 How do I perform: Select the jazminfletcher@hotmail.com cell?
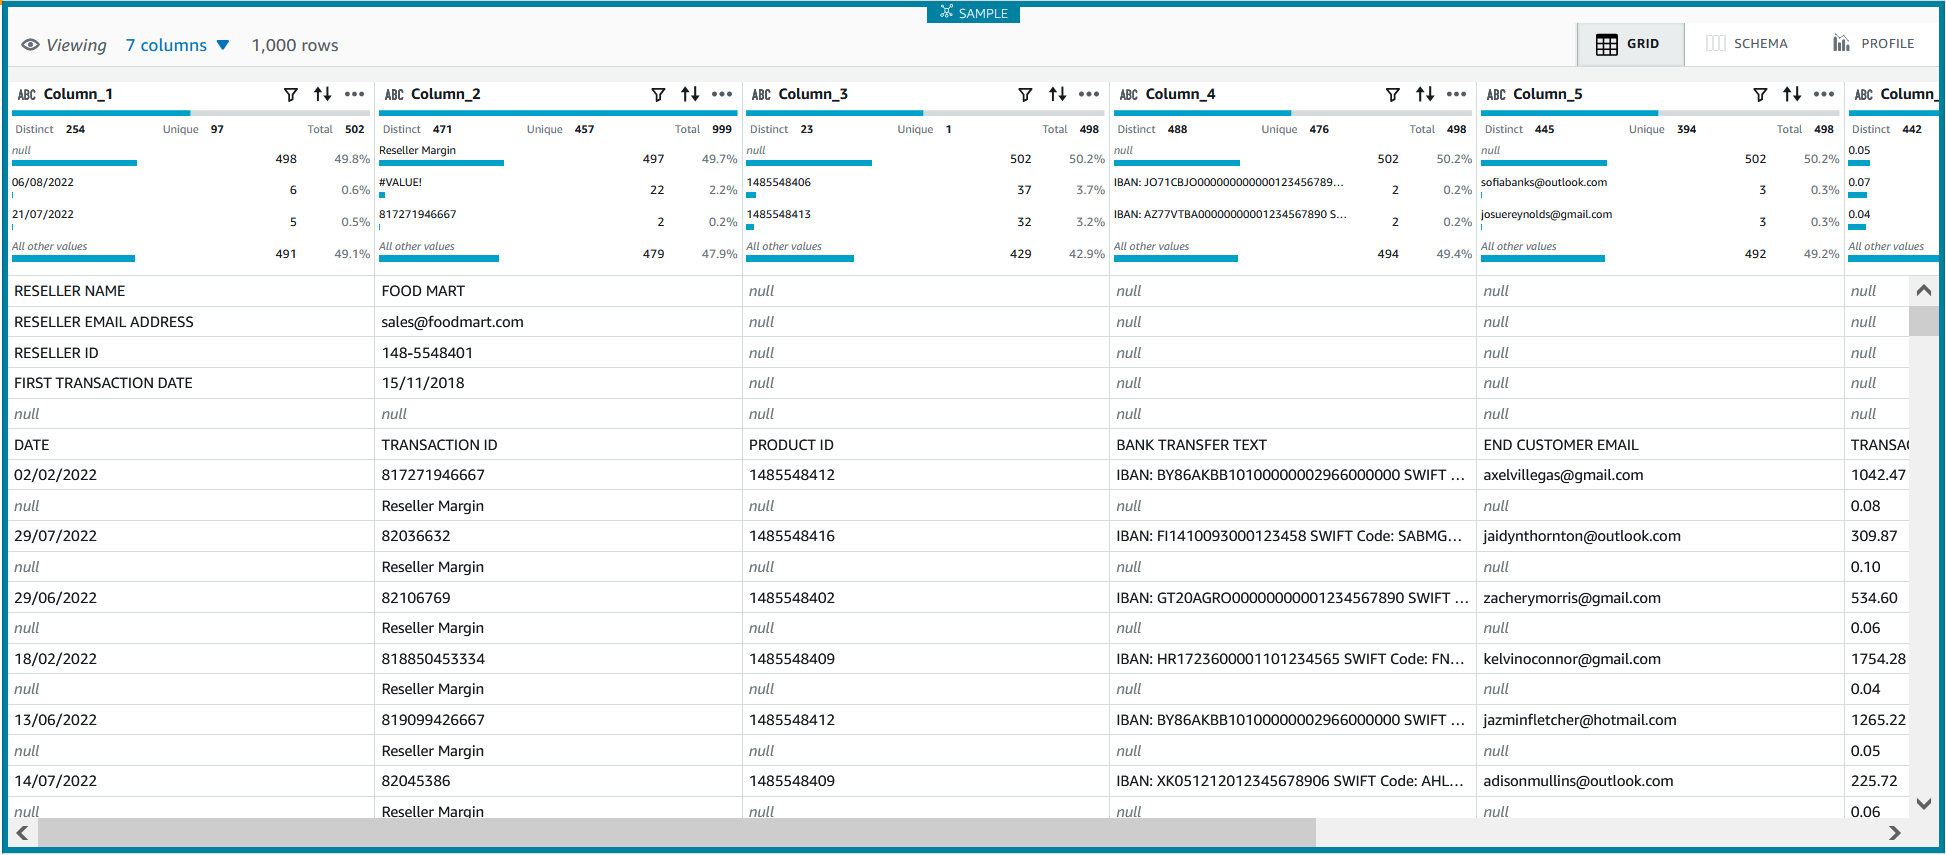1661,720
